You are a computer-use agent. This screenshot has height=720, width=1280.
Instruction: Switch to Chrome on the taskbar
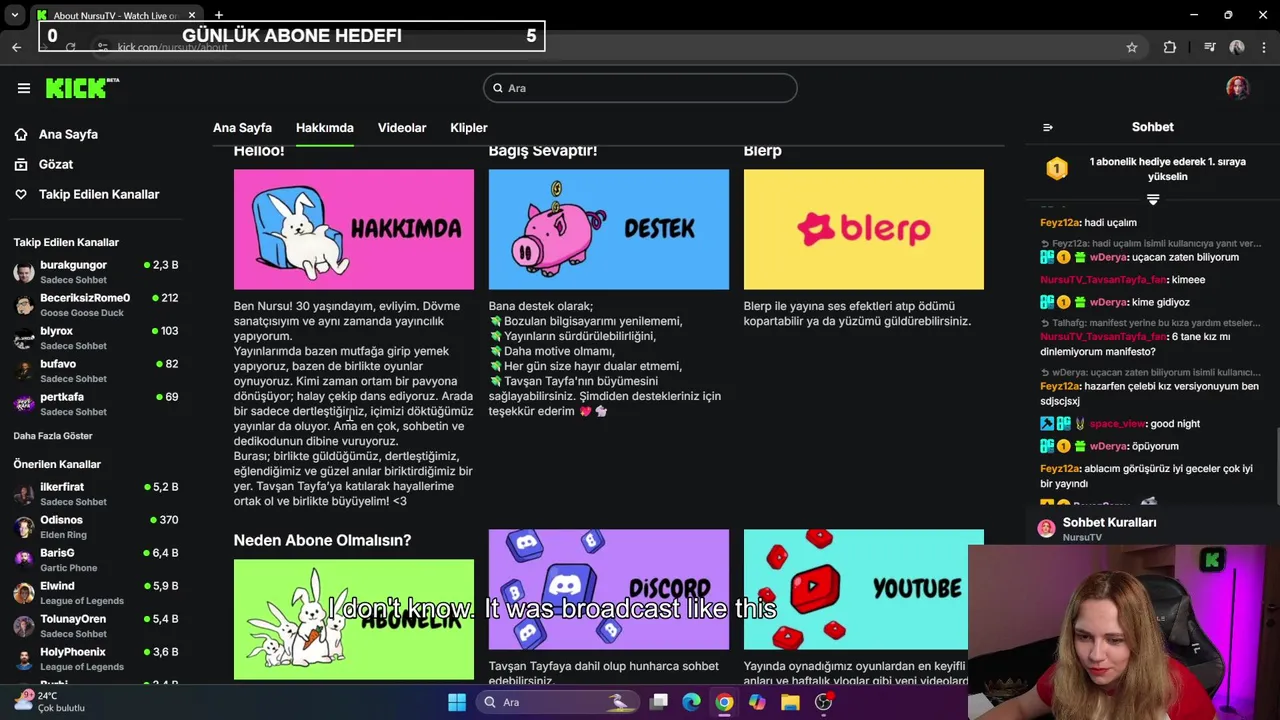[724, 702]
